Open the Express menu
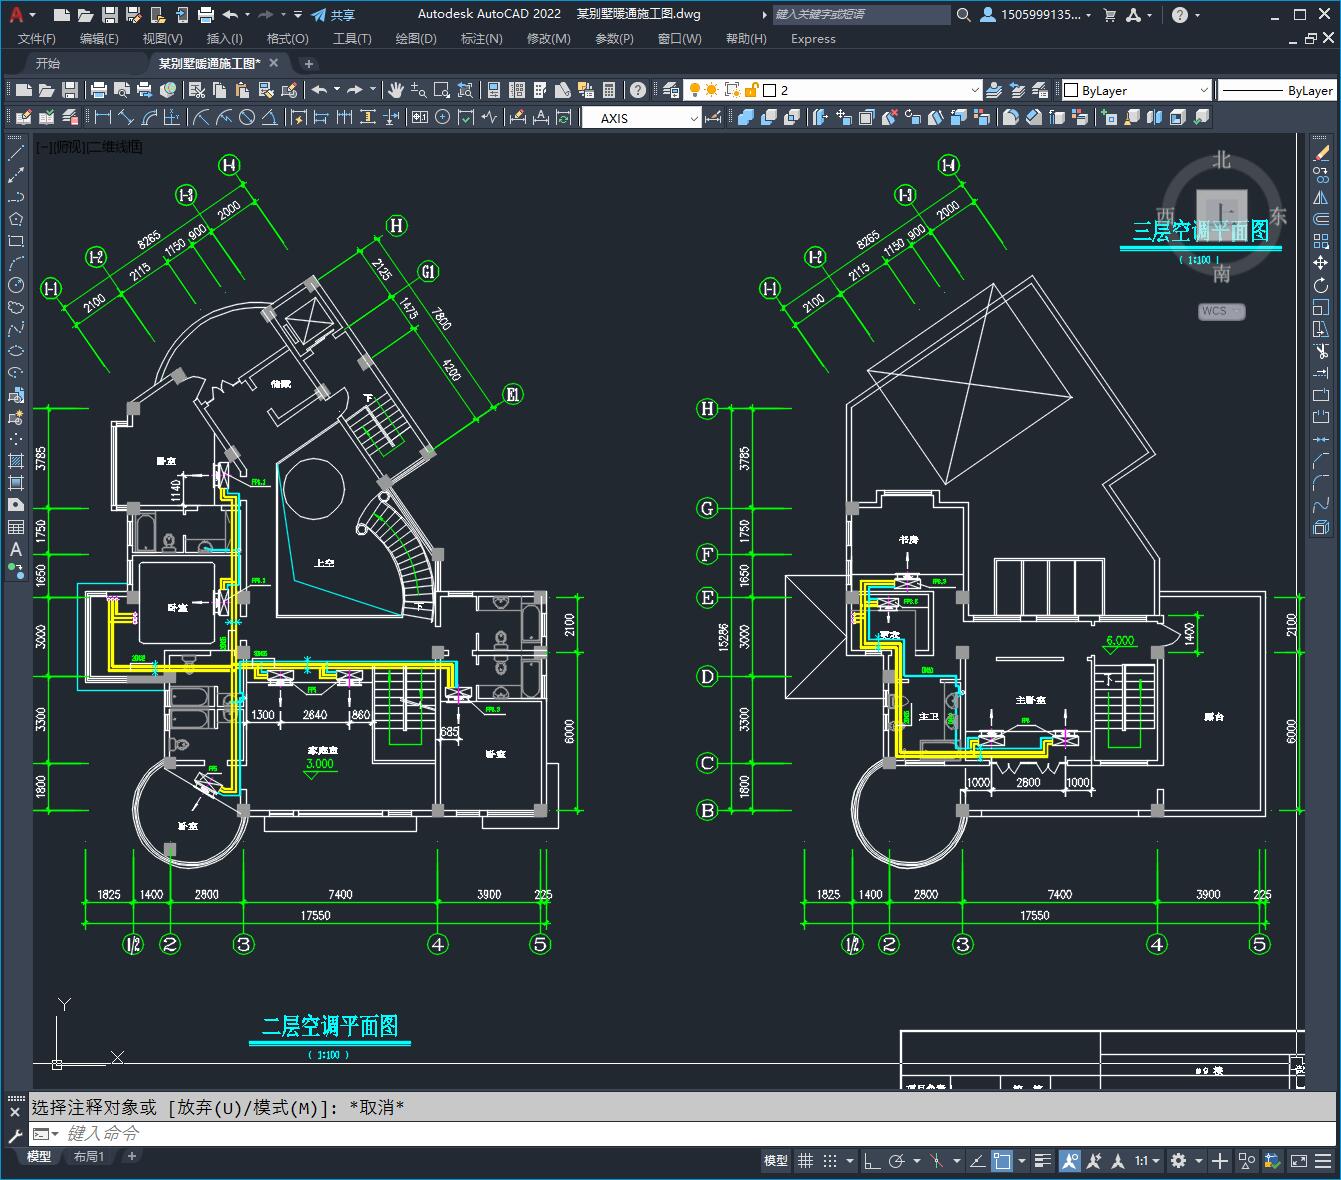Viewport: 1341px width, 1180px height. [x=813, y=39]
